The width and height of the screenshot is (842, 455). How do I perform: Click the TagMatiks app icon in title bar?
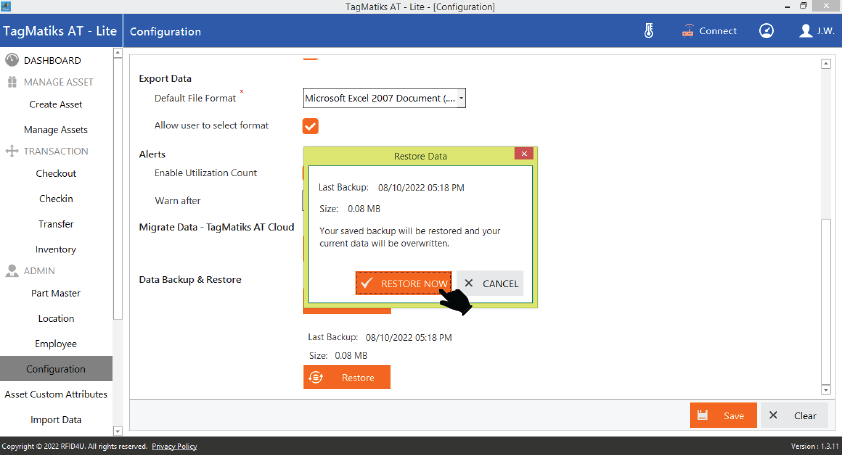[x=6, y=6]
